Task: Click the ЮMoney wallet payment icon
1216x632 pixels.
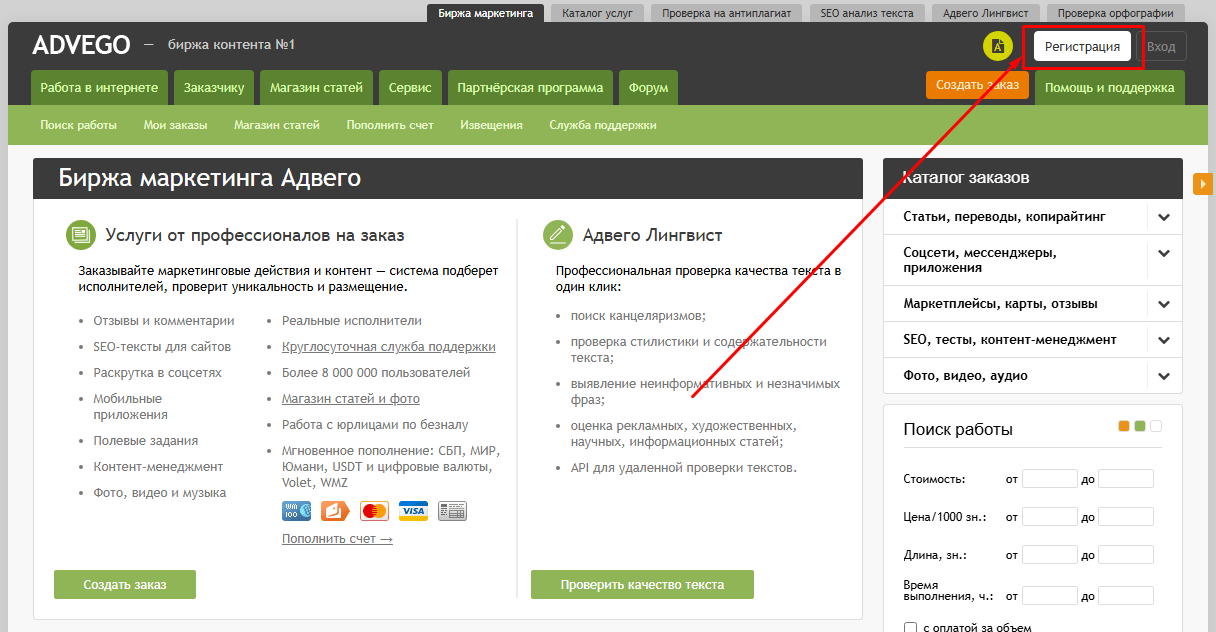Action: (x=335, y=511)
